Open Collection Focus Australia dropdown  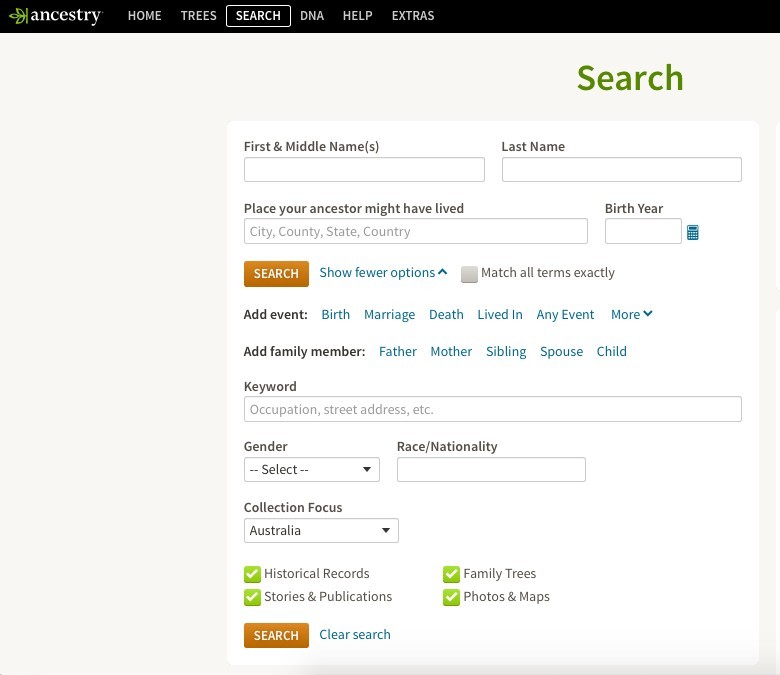coord(321,531)
